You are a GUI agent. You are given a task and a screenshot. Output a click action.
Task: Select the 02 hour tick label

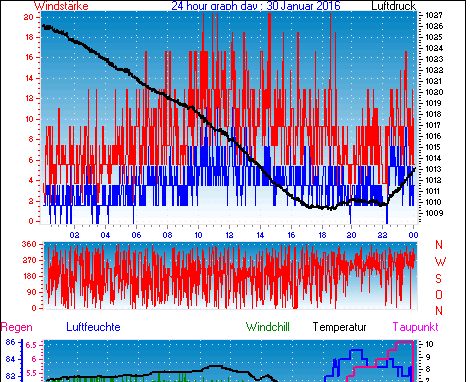(x=75, y=235)
